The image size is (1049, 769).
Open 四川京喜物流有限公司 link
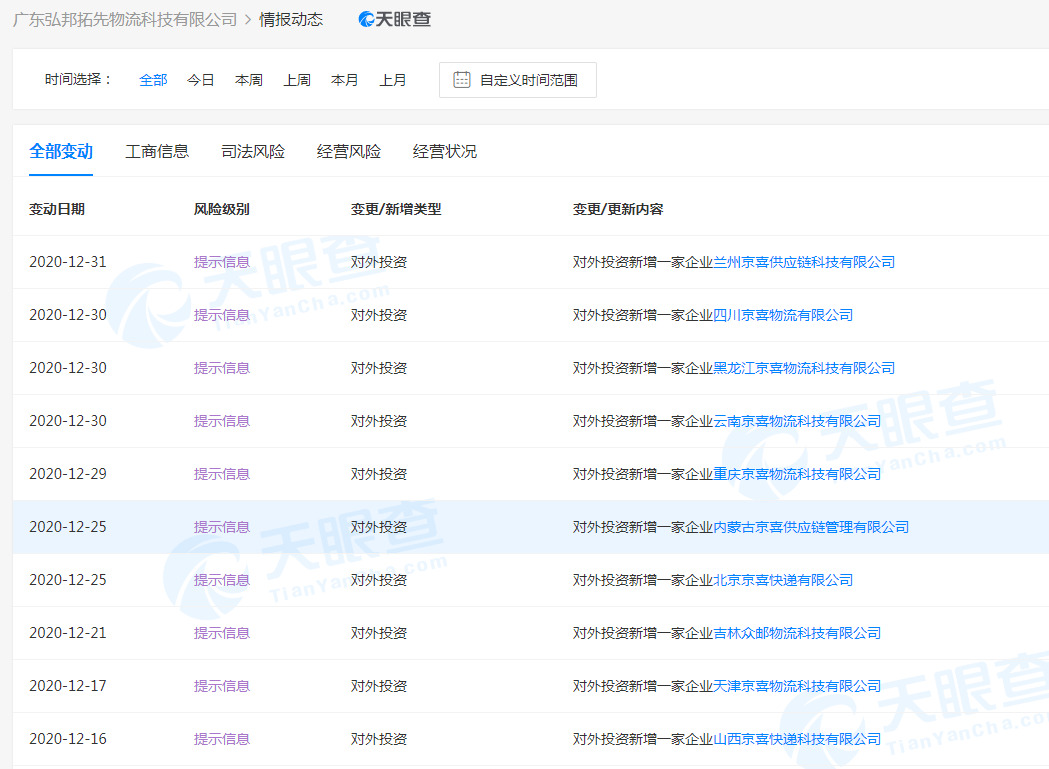click(783, 315)
